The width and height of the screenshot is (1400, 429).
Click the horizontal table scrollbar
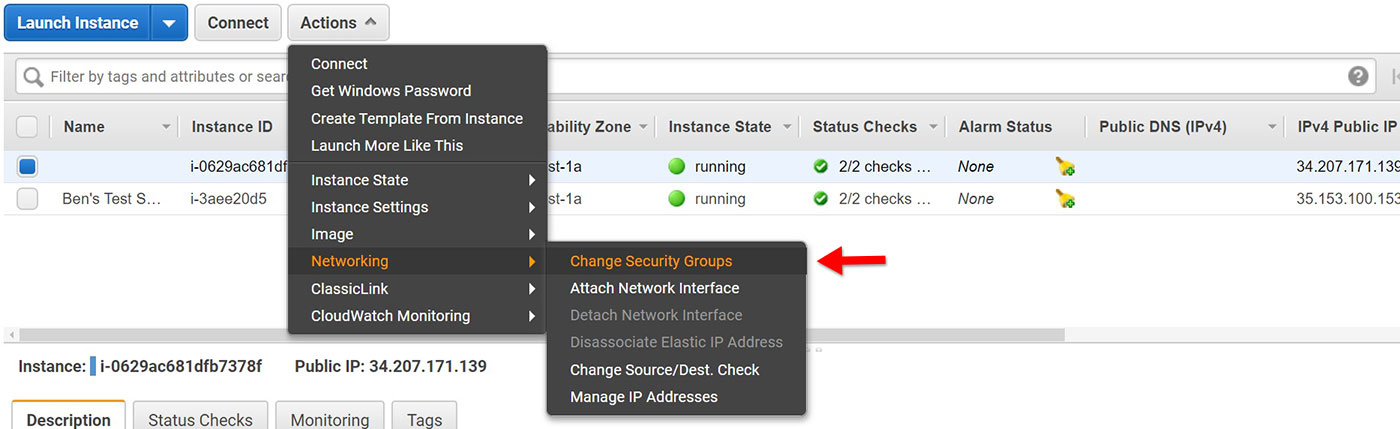(x=542, y=335)
